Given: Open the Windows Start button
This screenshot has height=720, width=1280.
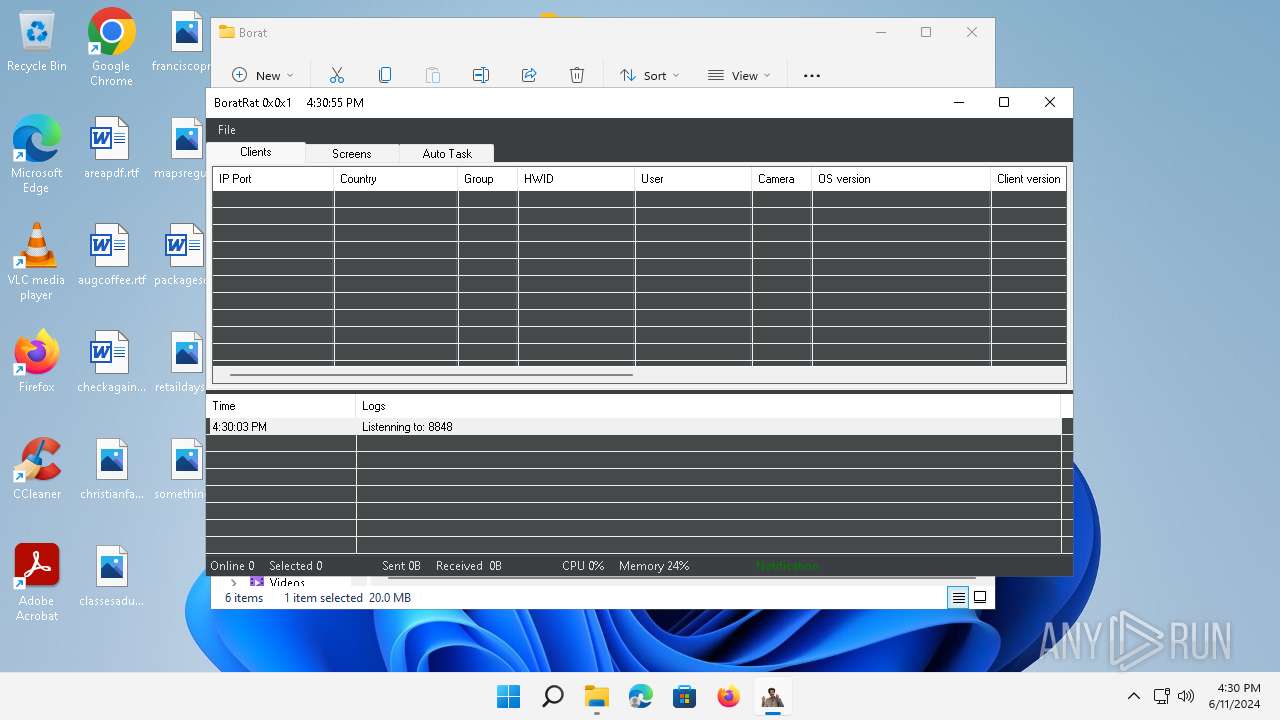Looking at the screenshot, I should pyautogui.click(x=509, y=696).
